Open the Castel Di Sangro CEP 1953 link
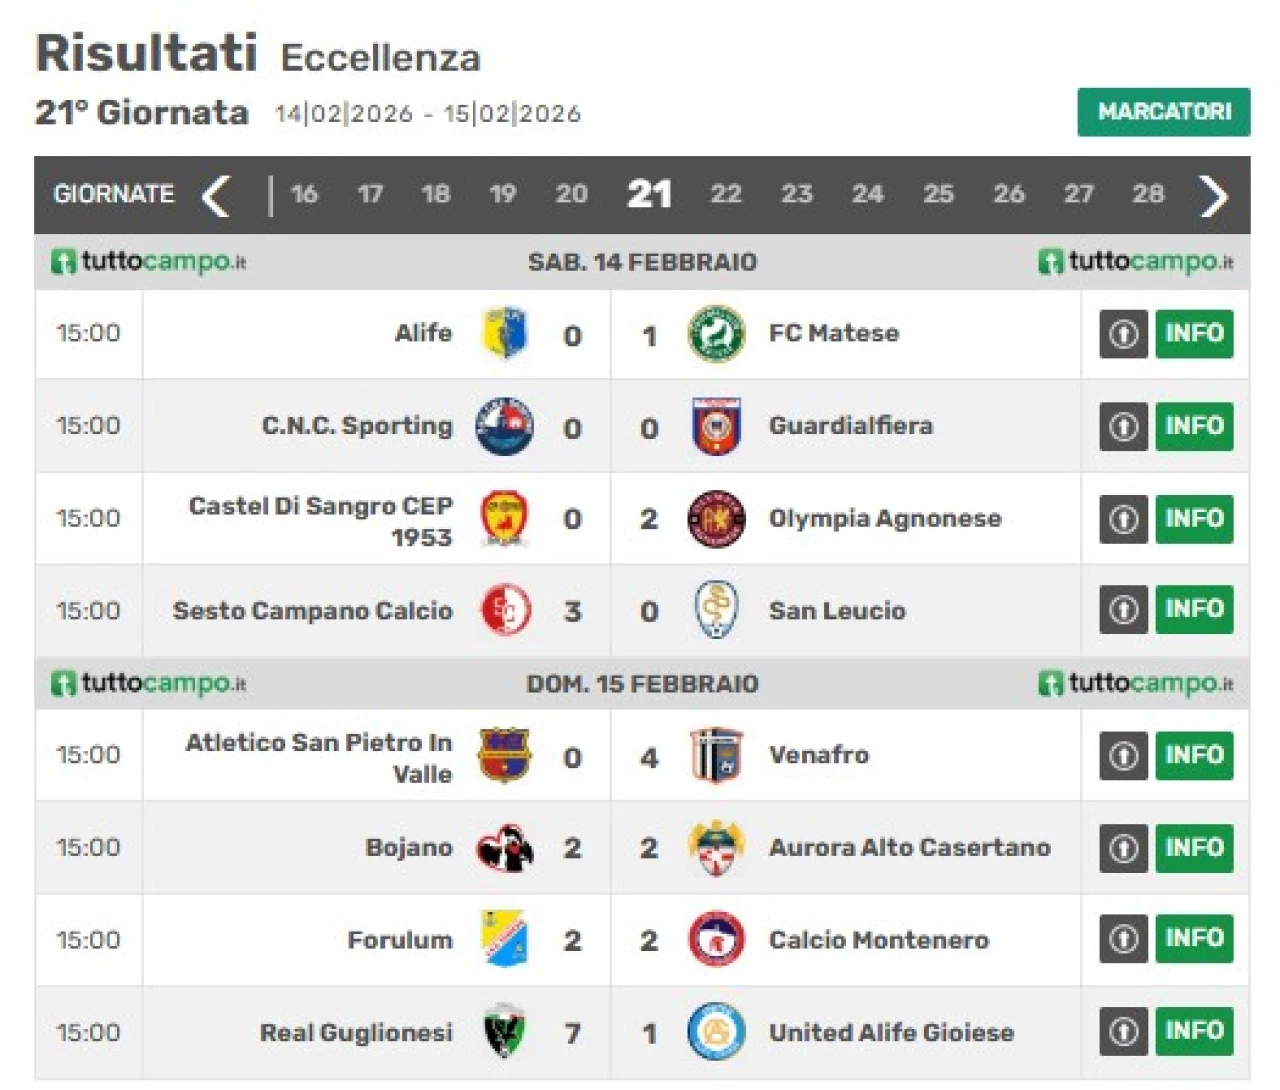 321,521
